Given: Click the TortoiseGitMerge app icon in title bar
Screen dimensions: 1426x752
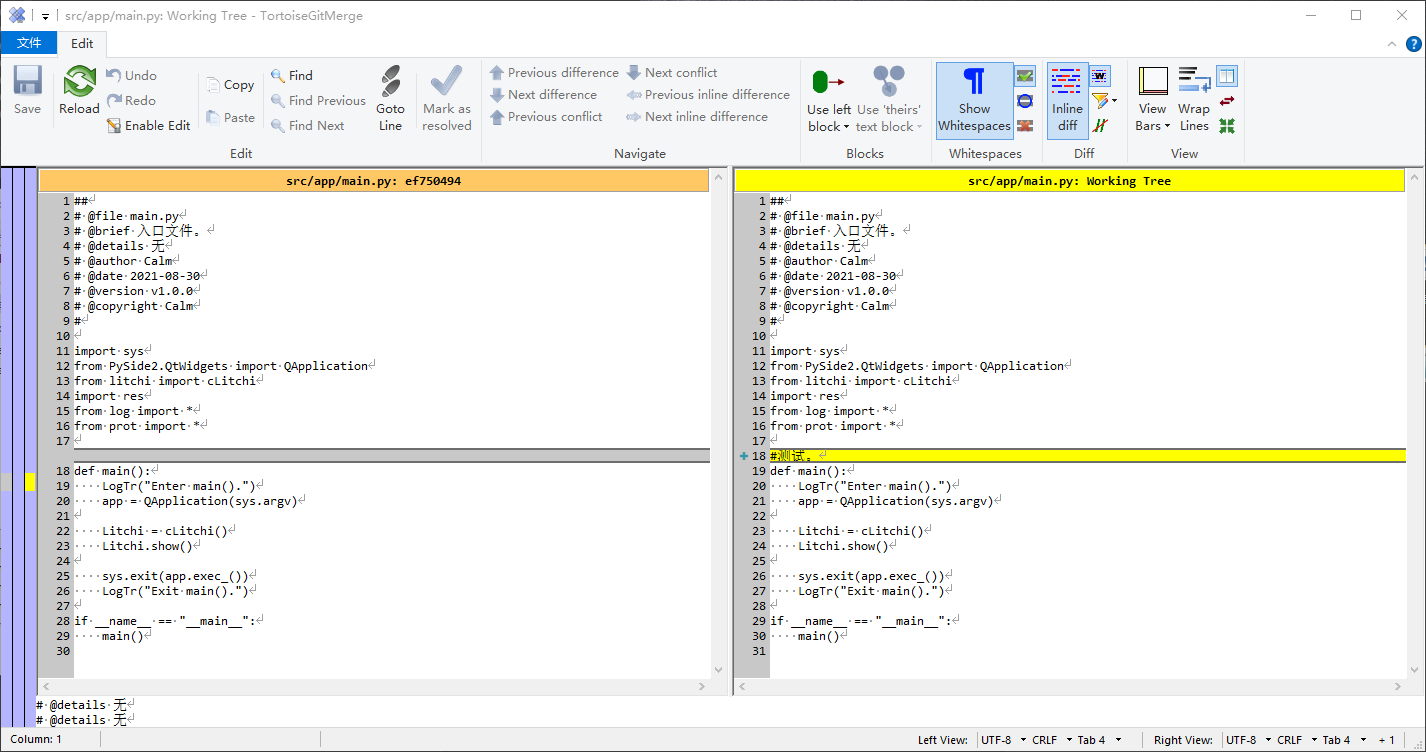Looking at the screenshot, I should 17,15.
